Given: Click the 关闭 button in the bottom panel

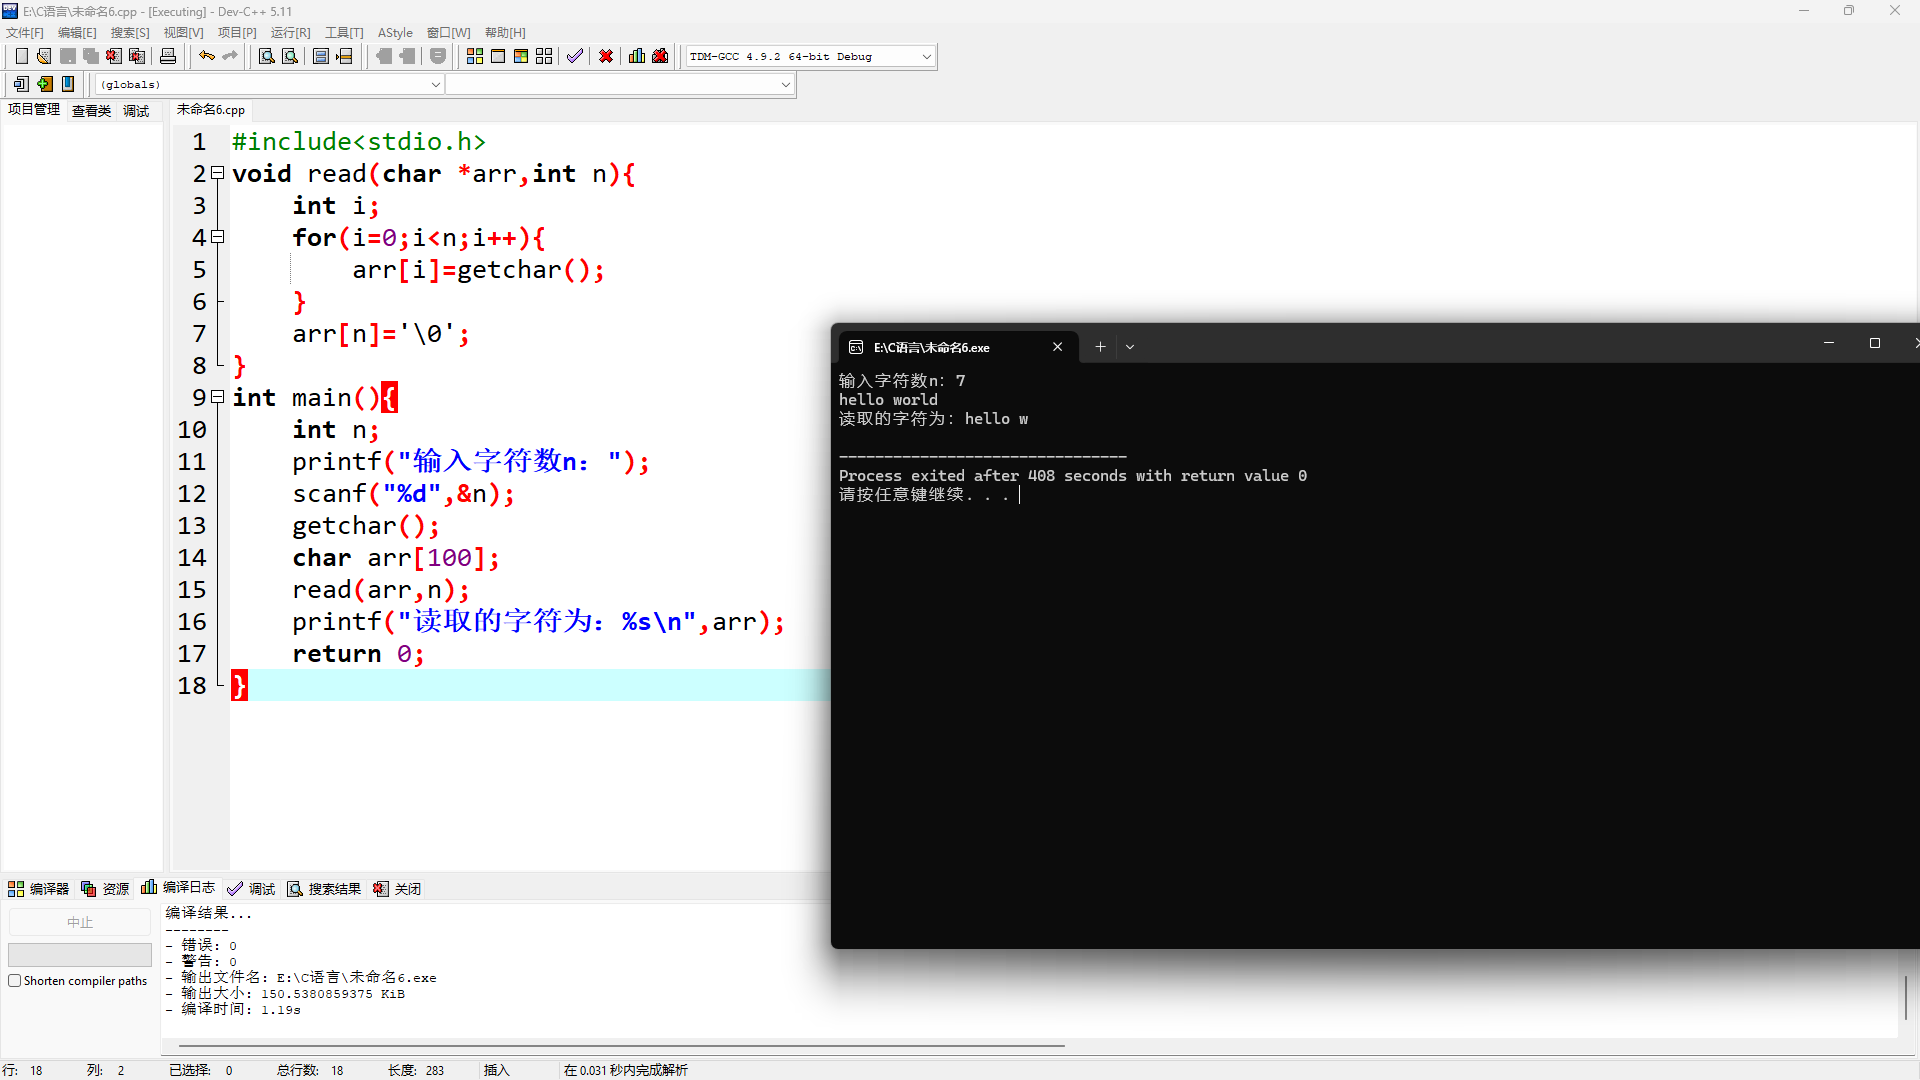Looking at the screenshot, I should coord(398,889).
